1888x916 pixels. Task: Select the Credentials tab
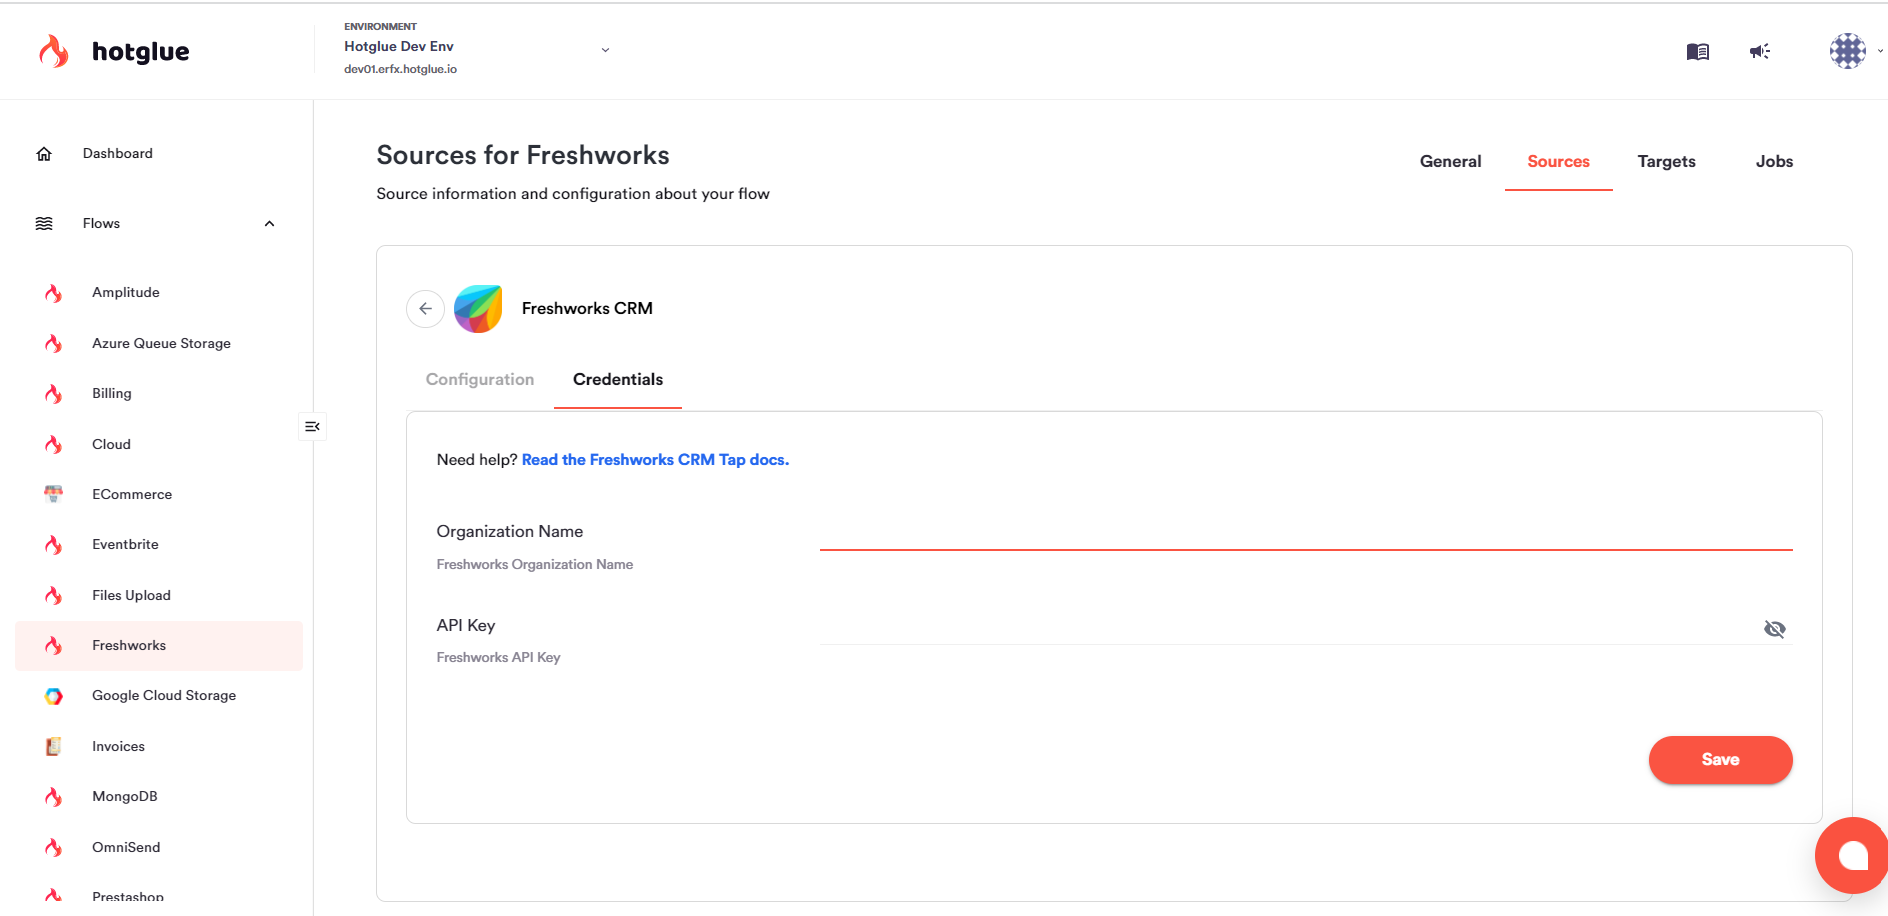pos(618,380)
